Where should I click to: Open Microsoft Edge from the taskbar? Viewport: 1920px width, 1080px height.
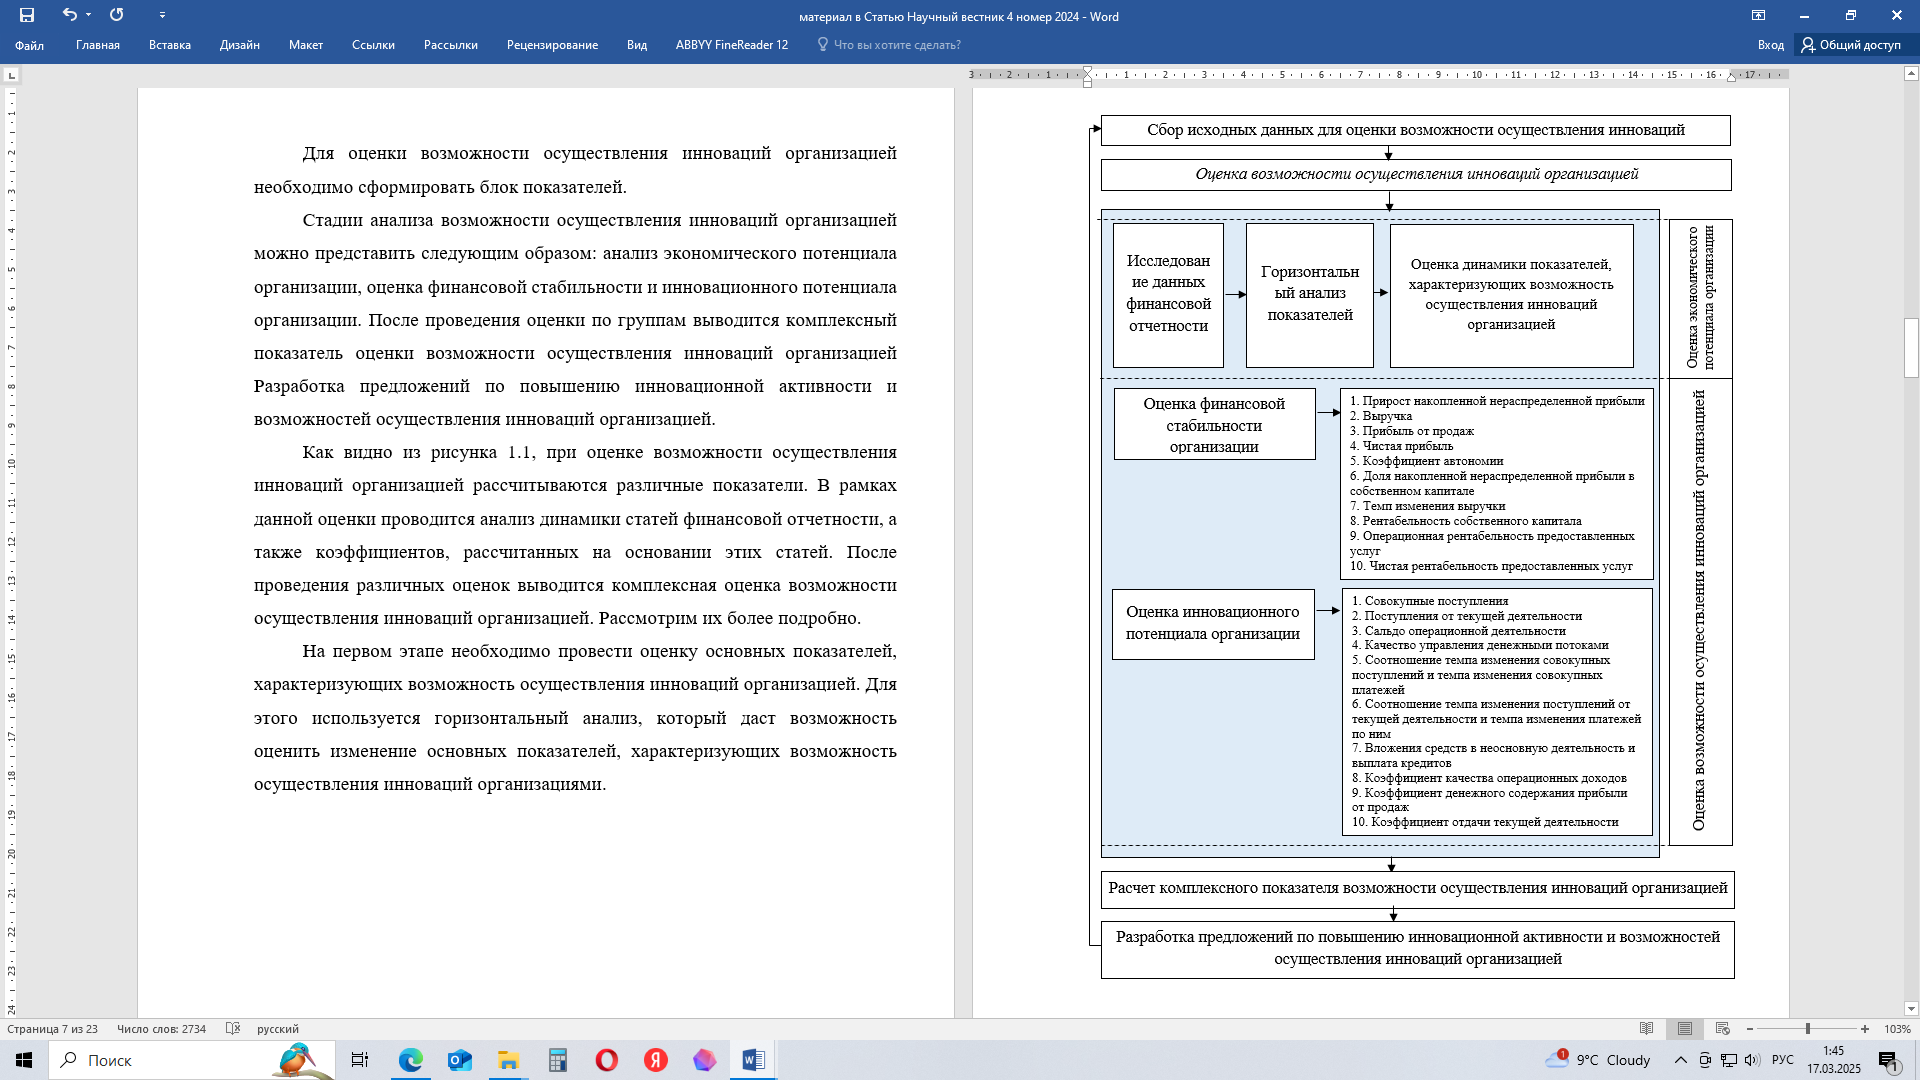tap(411, 1060)
